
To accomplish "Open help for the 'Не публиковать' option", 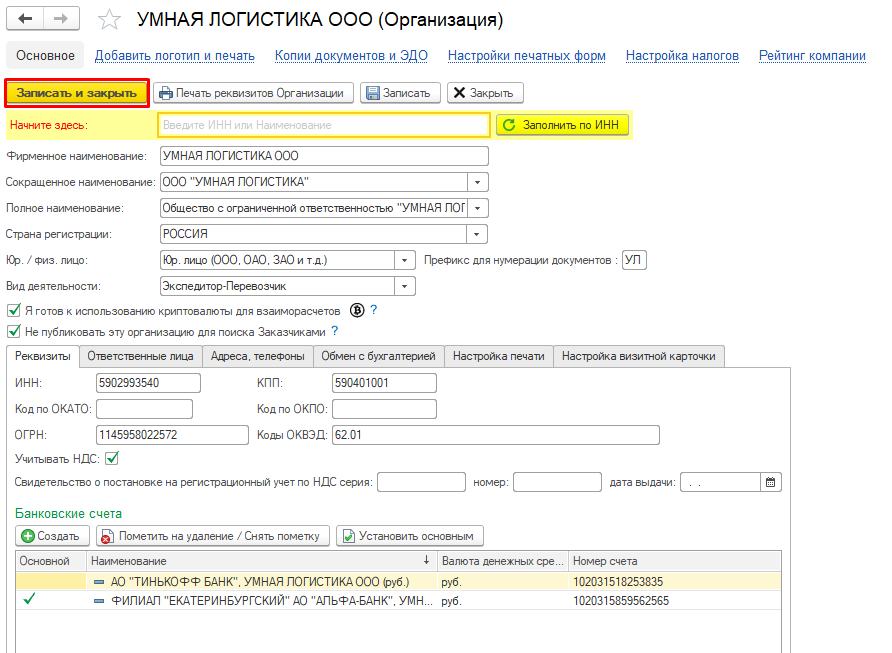I will [x=334, y=330].
